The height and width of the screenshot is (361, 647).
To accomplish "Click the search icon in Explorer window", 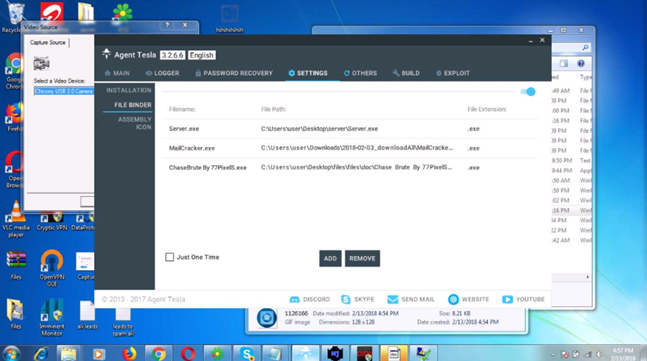I will pyautogui.click(x=585, y=47).
